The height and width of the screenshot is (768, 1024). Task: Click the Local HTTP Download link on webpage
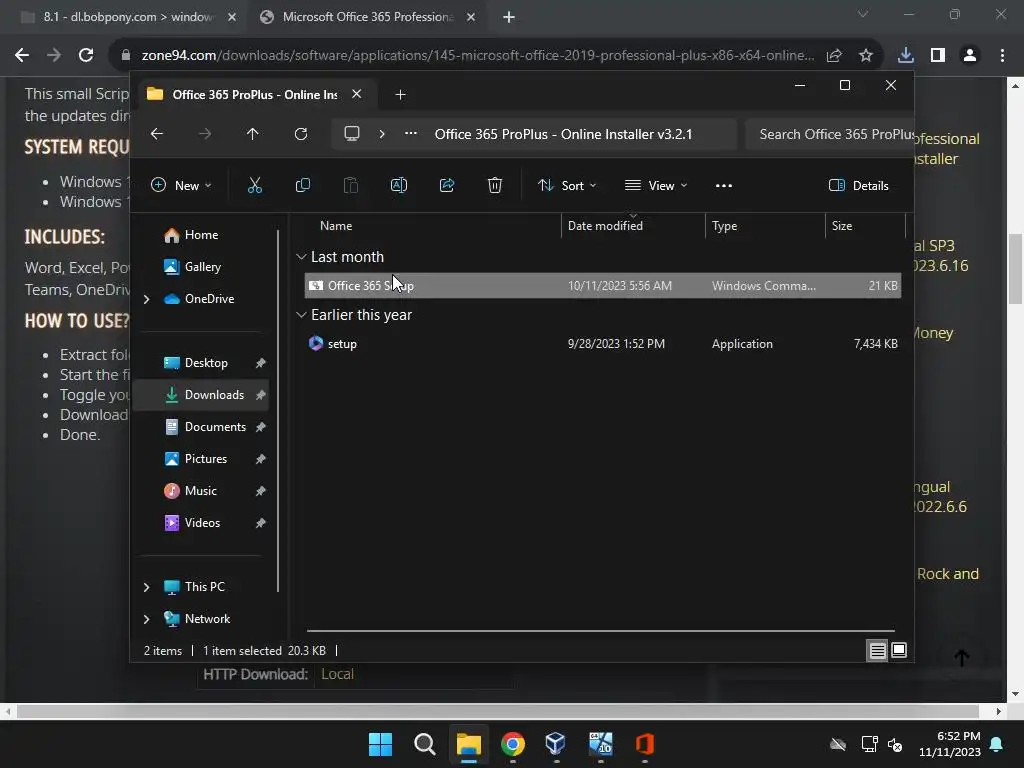click(337, 675)
